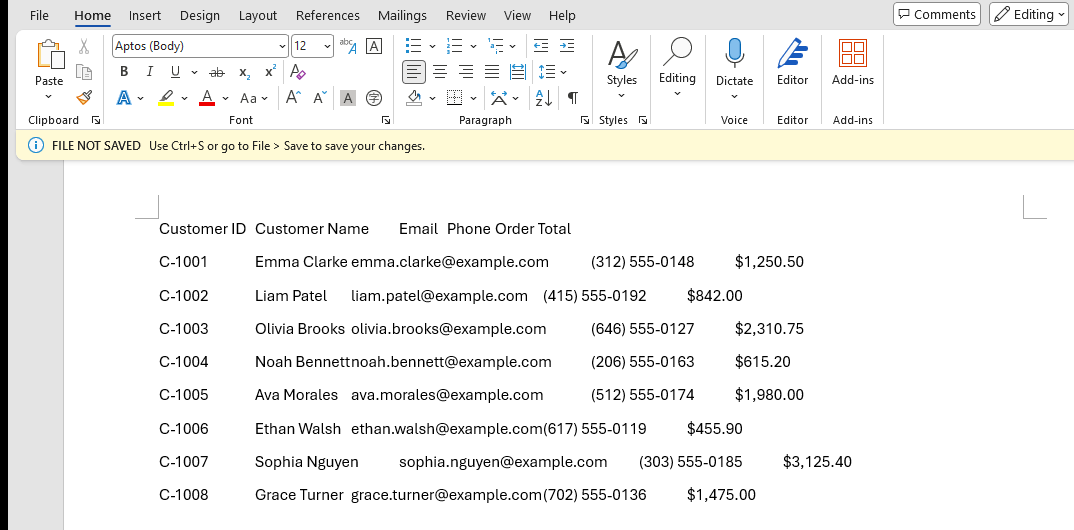Click the Distributed alignment icon

[518, 71]
